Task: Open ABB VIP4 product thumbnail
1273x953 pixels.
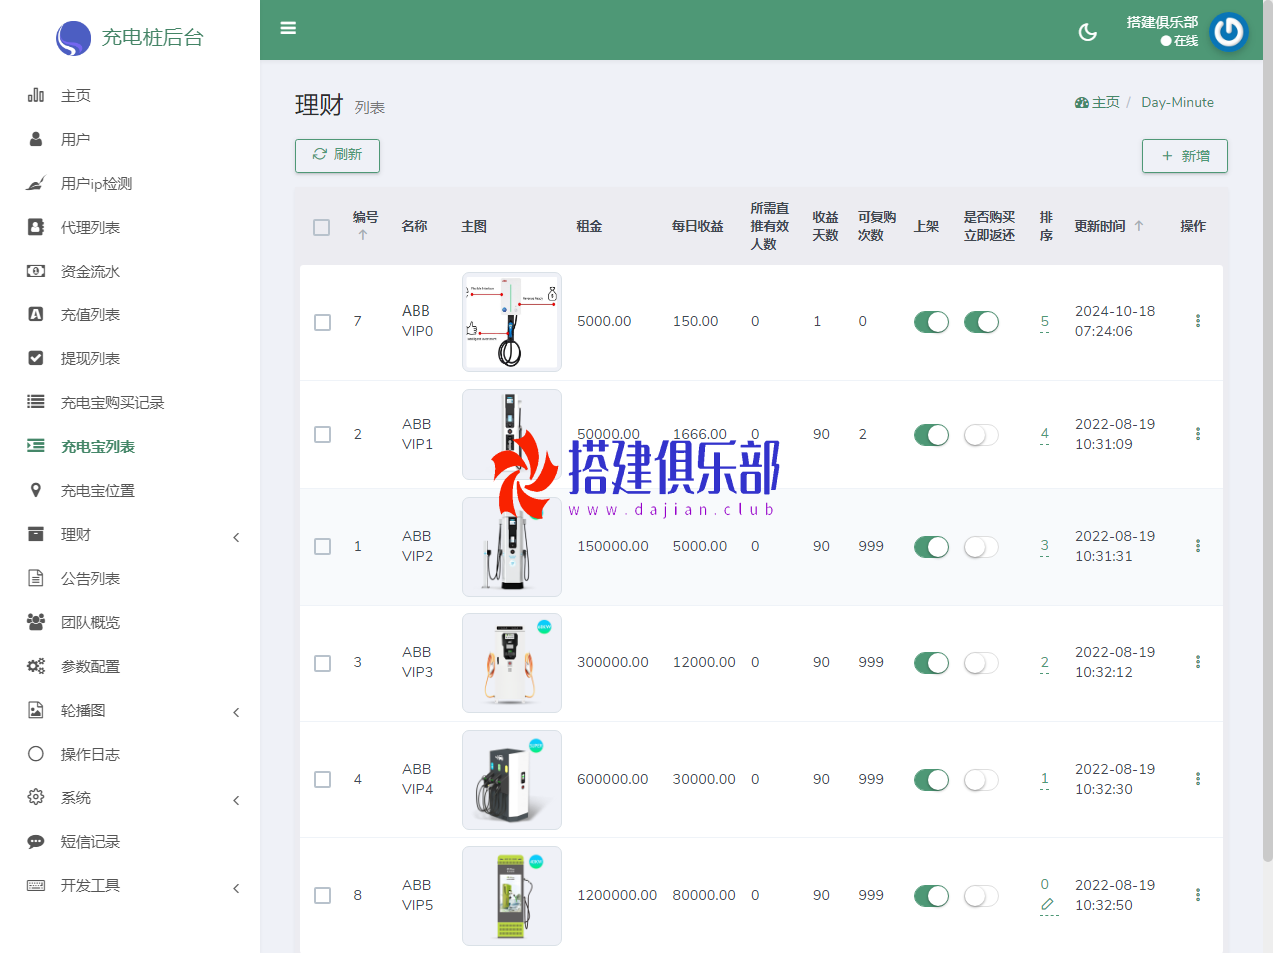Action: (x=512, y=780)
